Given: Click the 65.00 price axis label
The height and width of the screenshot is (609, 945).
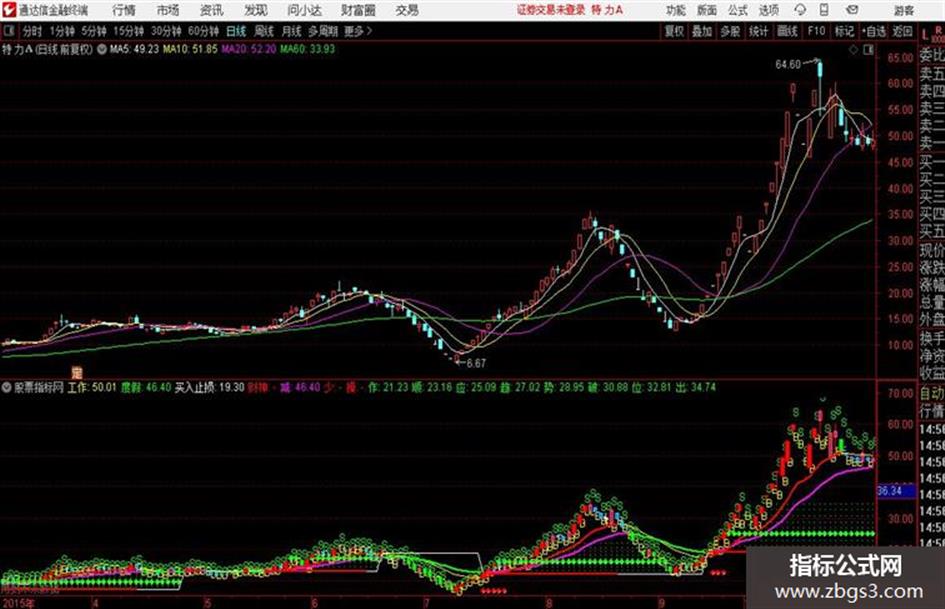Looking at the screenshot, I should (900, 58).
